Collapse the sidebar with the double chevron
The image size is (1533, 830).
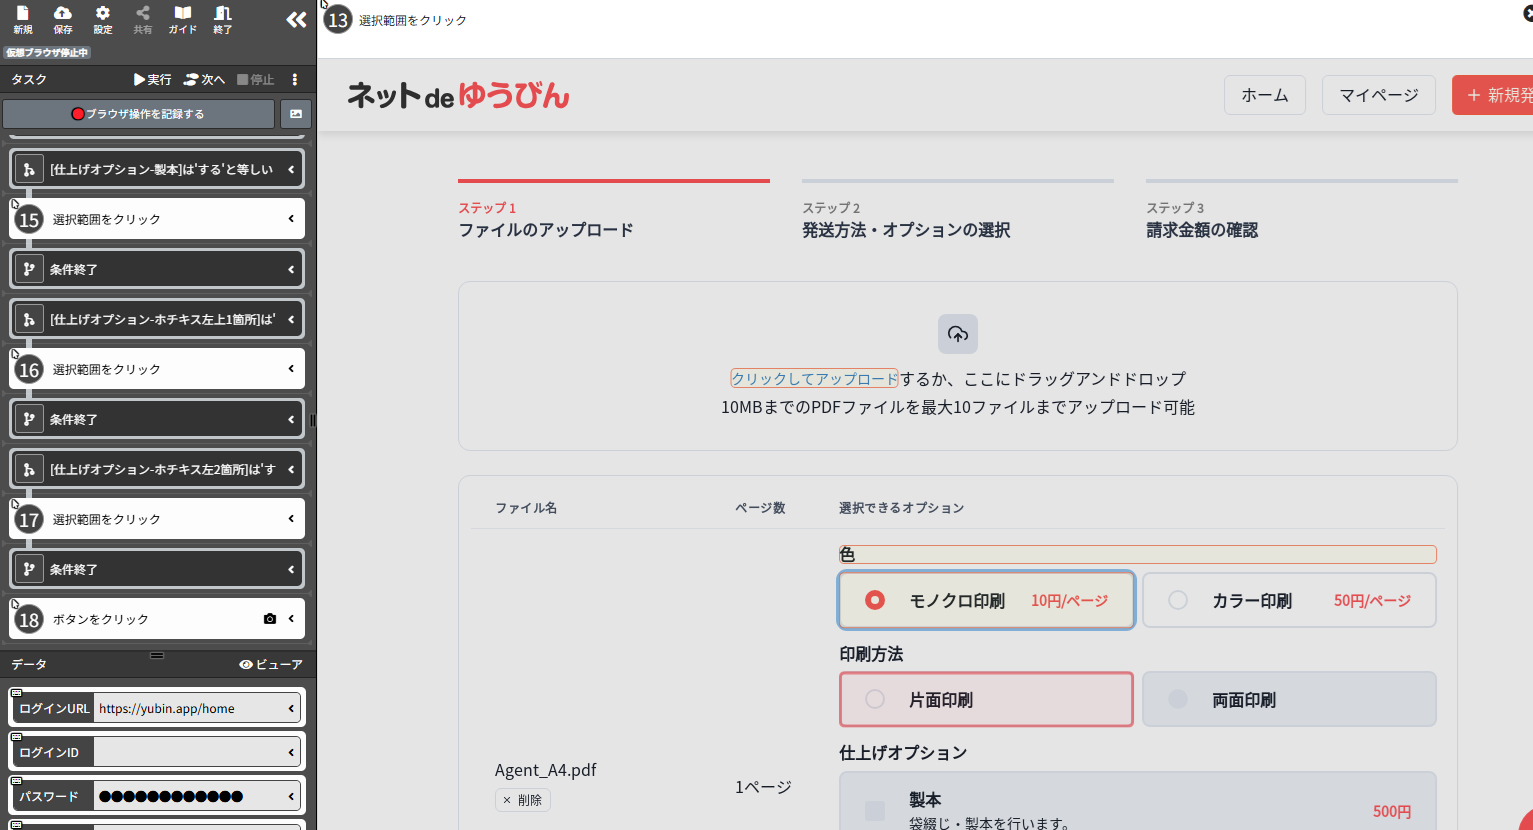(x=295, y=18)
